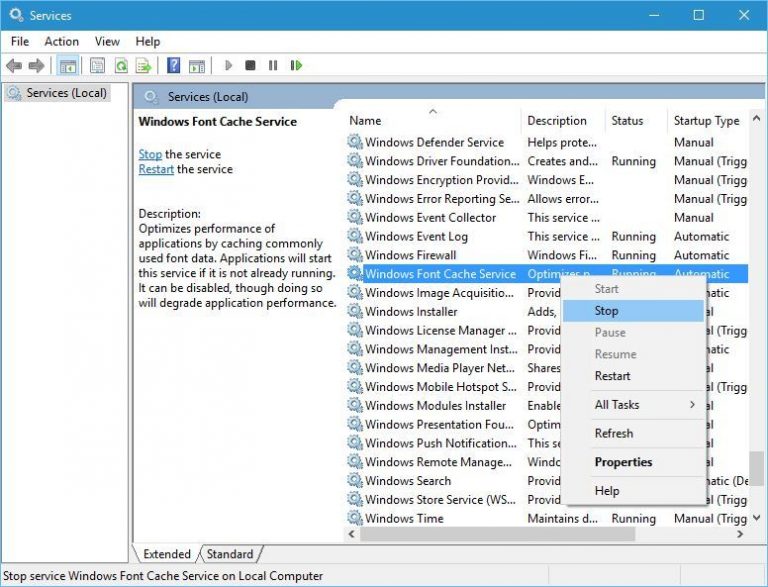Click the Forward arrow toolbar icon
768x587 pixels.
(x=37, y=65)
